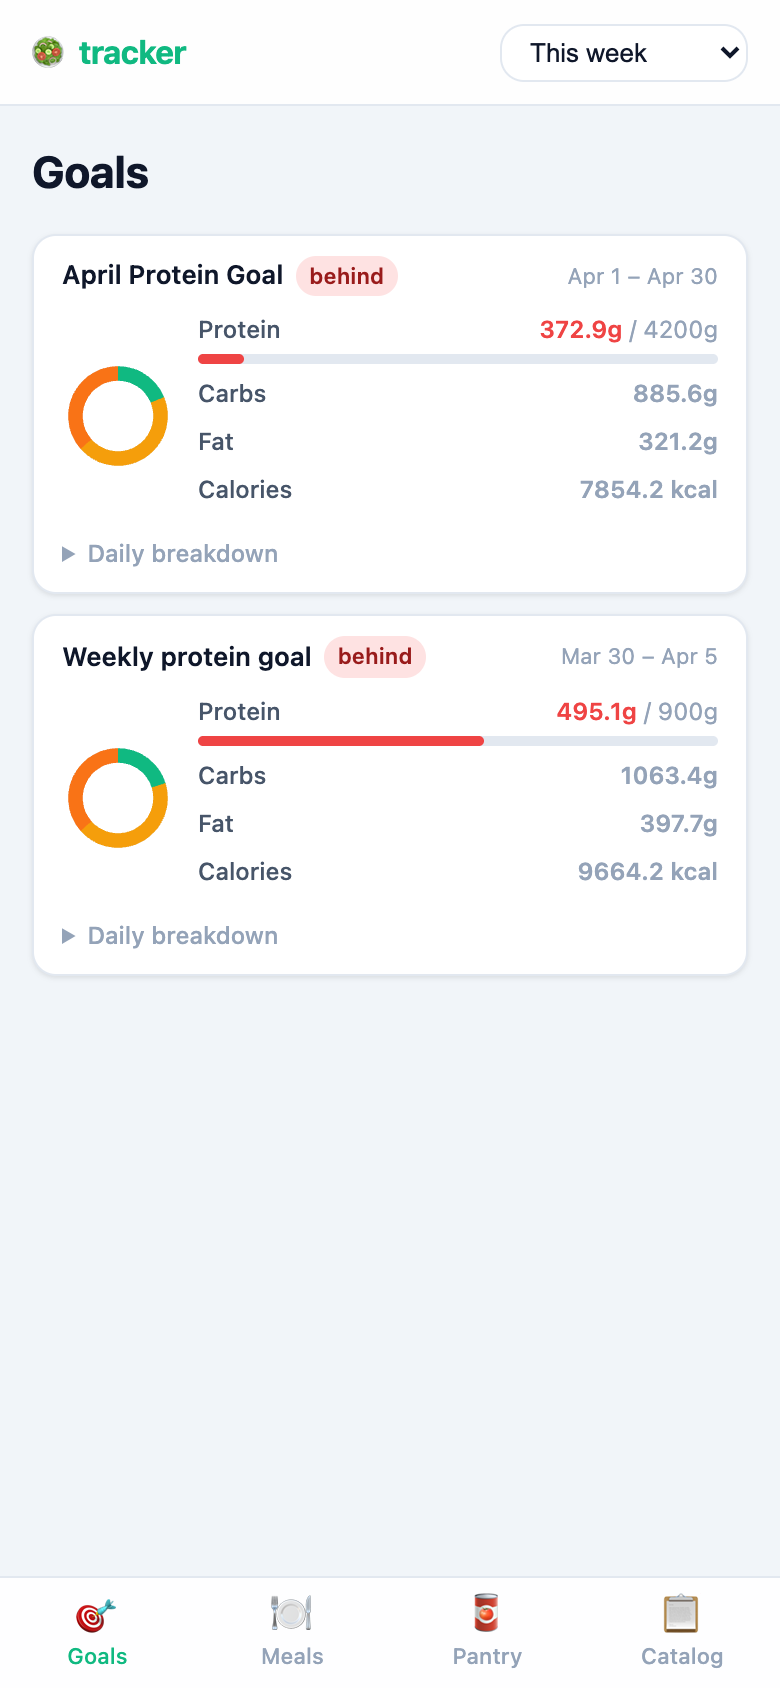Click the Weekly protein goal donut chart
This screenshot has width=780, height=1688.
(118, 798)
